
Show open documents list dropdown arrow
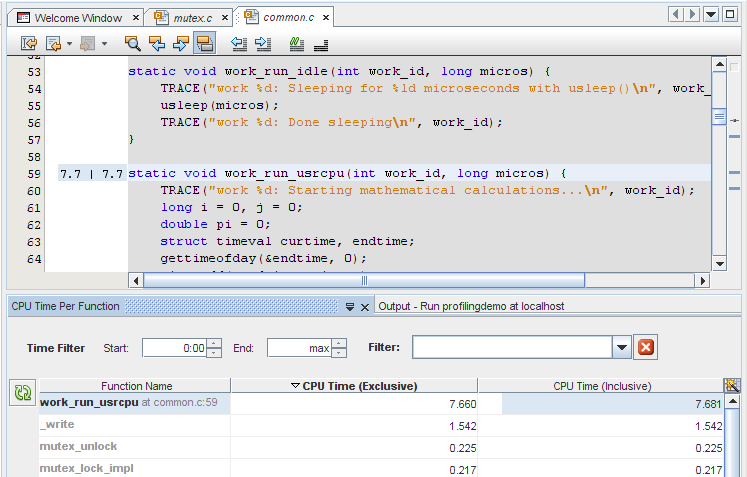pos(711,14)
